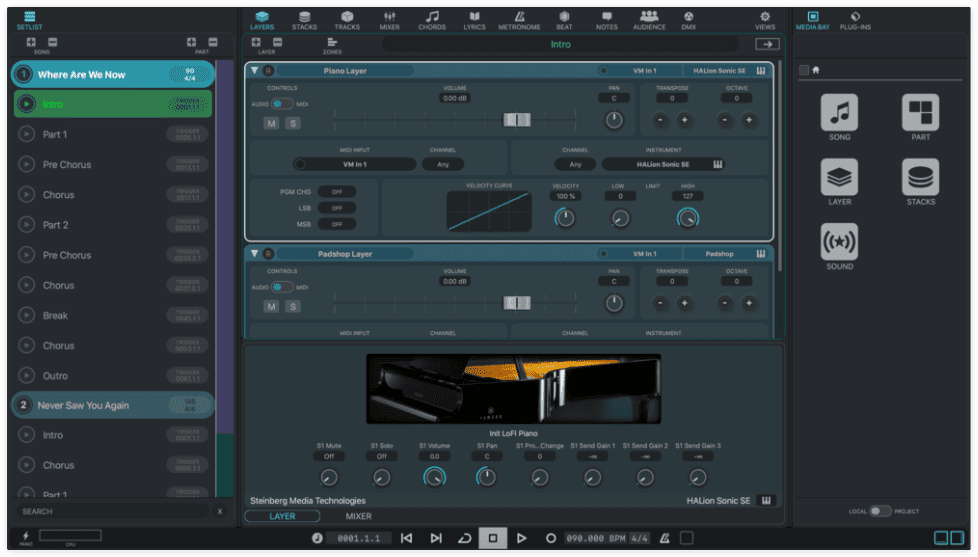Switch to Lyrics tab
Image resolution: width=978 pixels, height=557 pixels.
tap(474, 20)
